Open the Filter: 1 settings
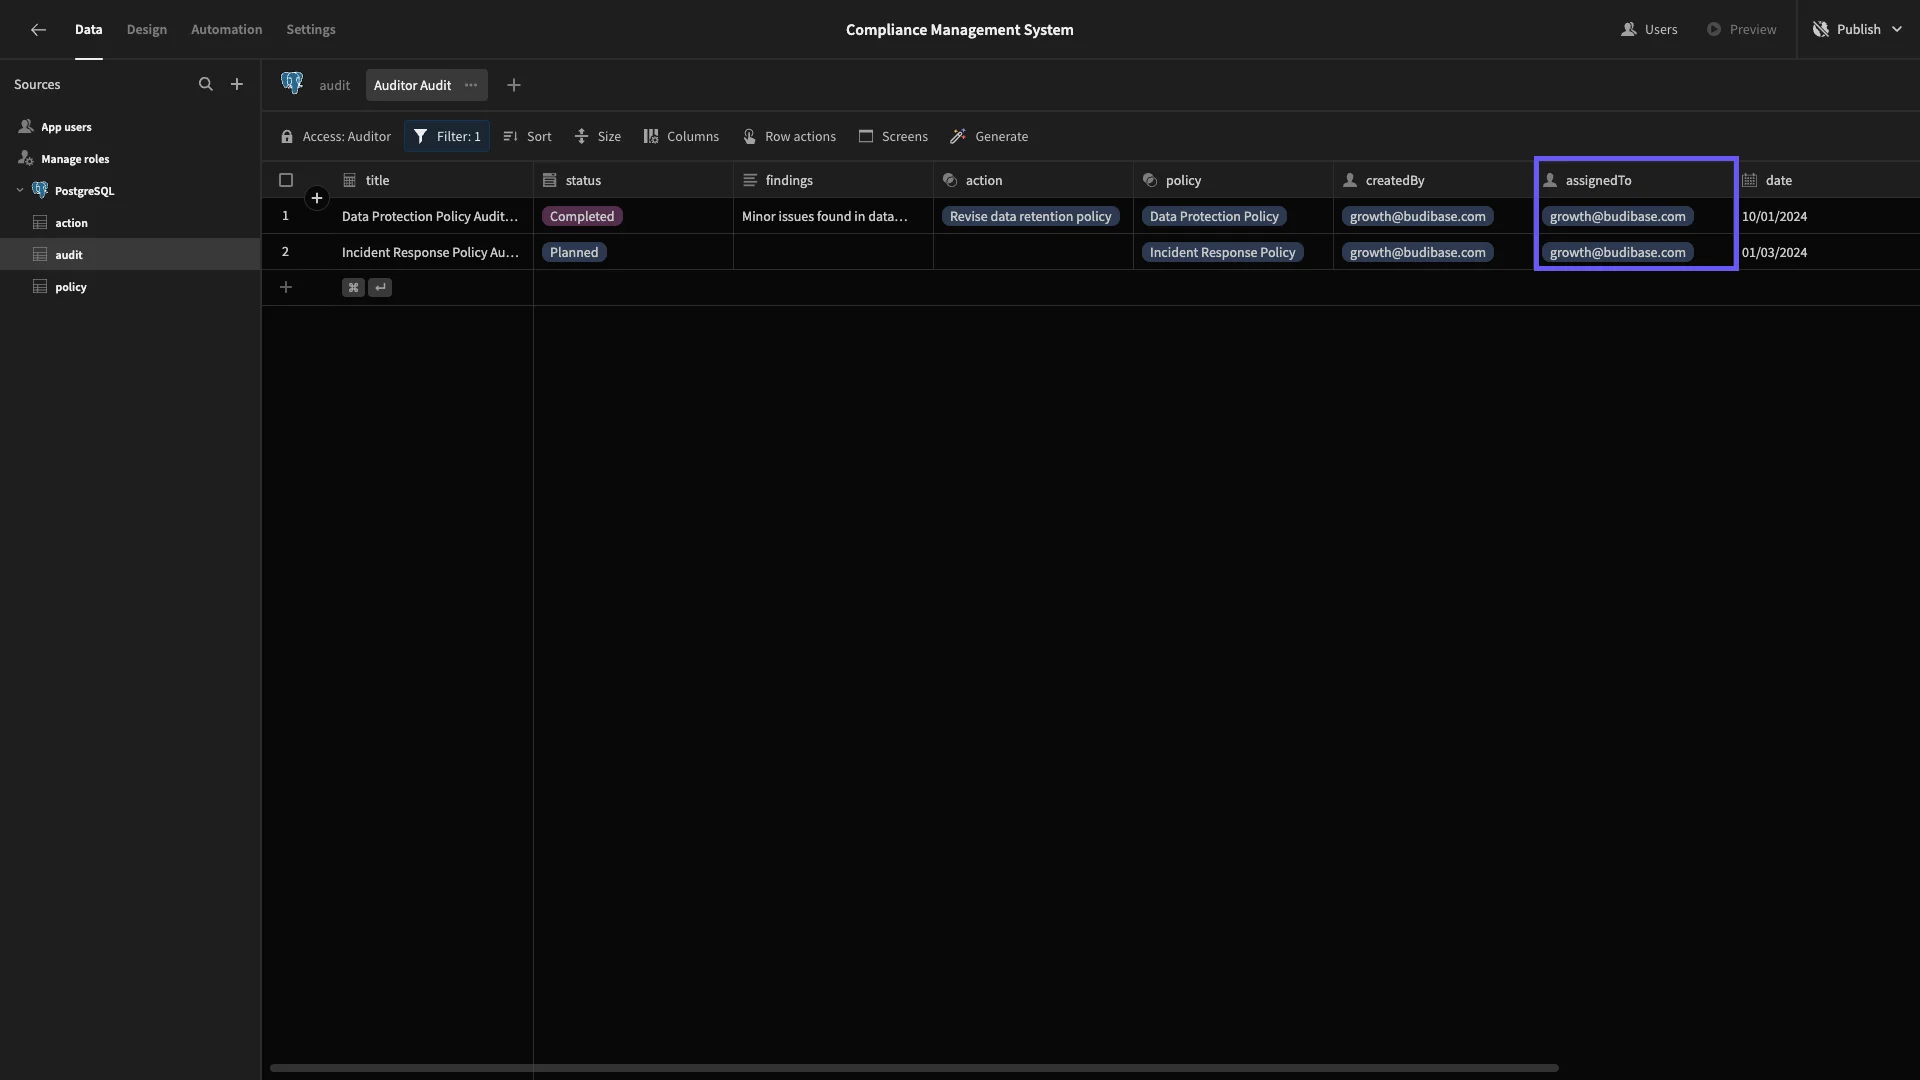1920x1080 pixels. click(447, 137)
